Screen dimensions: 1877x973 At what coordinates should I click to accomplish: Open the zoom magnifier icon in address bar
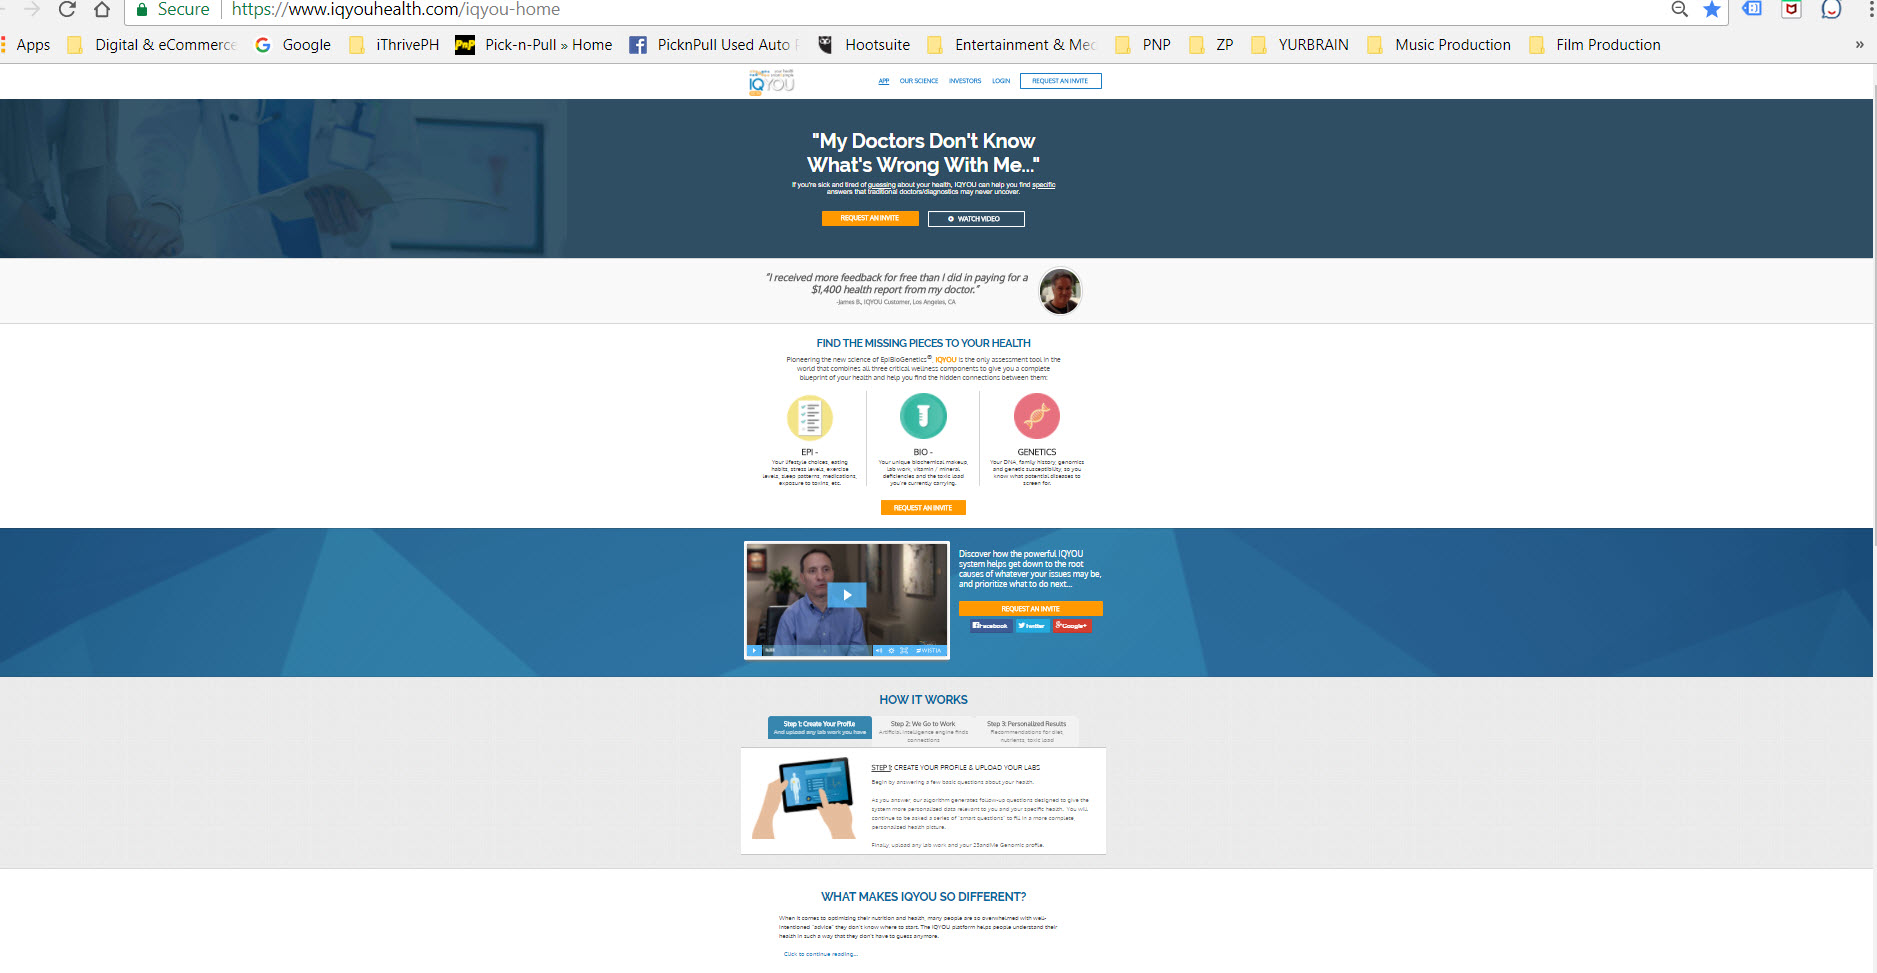click(x=1680, y=10)
